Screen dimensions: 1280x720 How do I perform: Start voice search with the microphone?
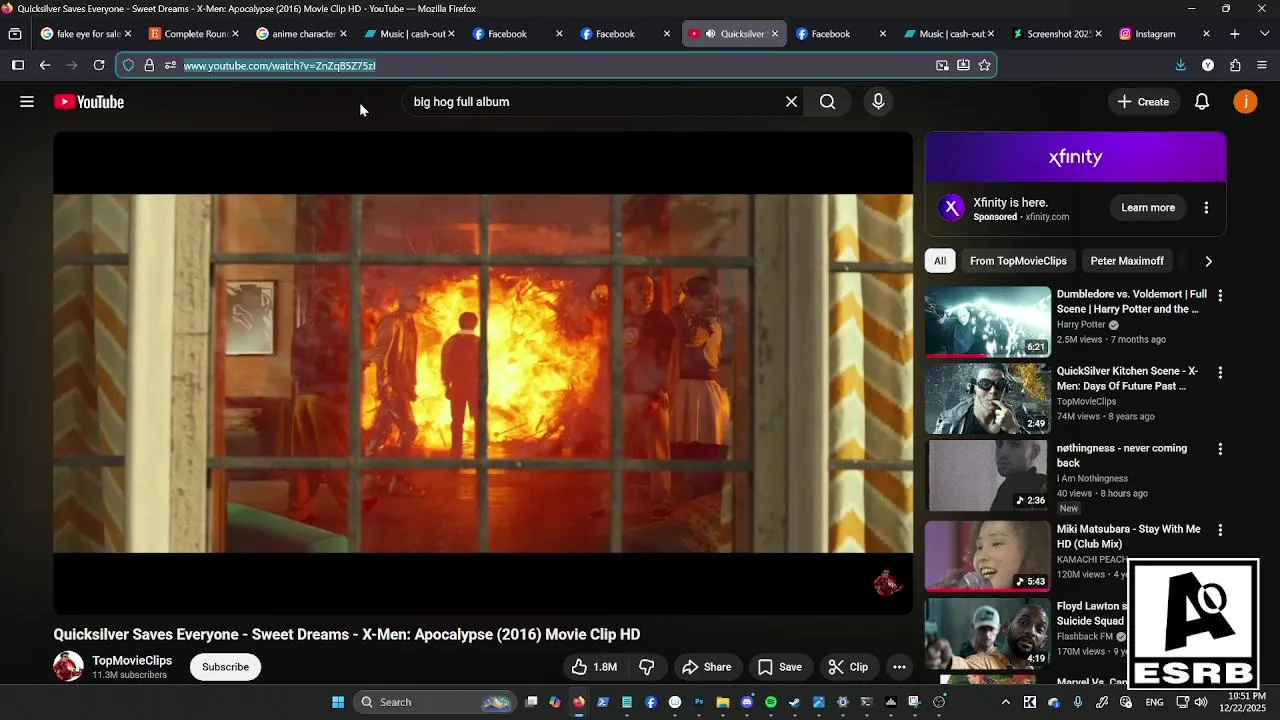click(x=878, y=102)
